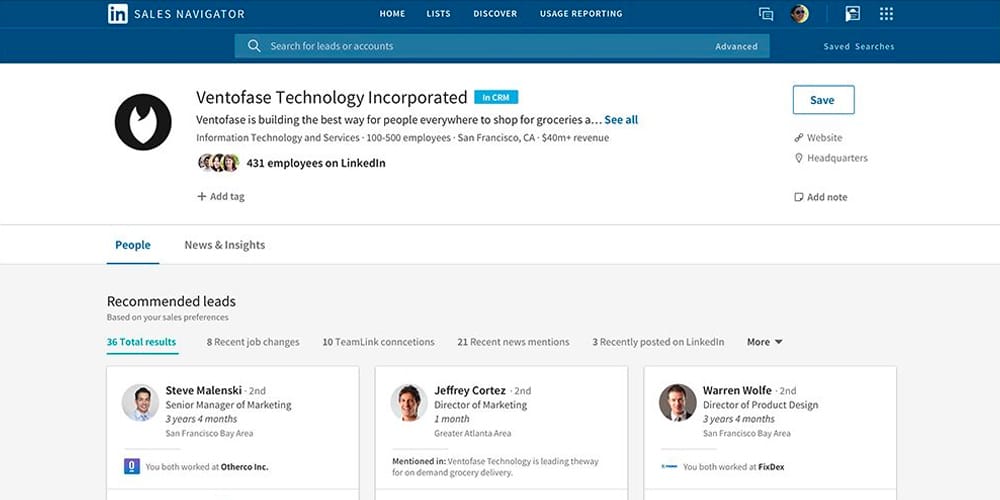The height and width of the screenshot is (500, 1000).
Task: Filter by 8 Recent job changes
Action: click(253, 342)
